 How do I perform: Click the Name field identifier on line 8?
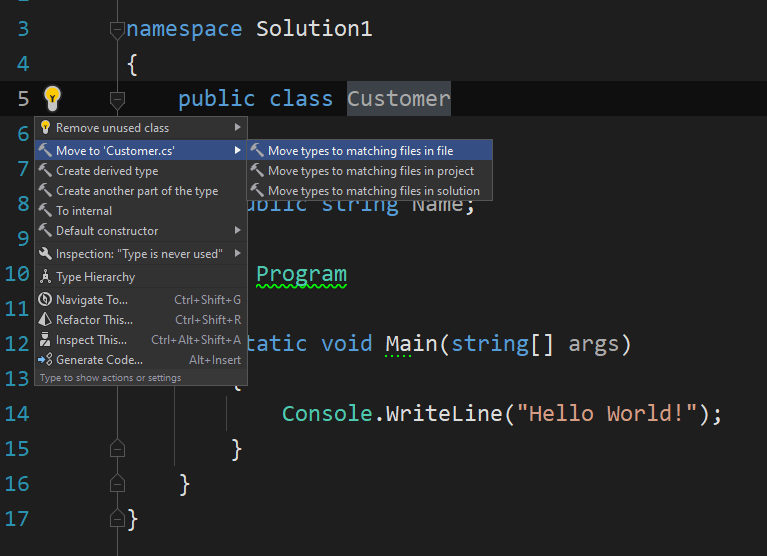(437, 206)
